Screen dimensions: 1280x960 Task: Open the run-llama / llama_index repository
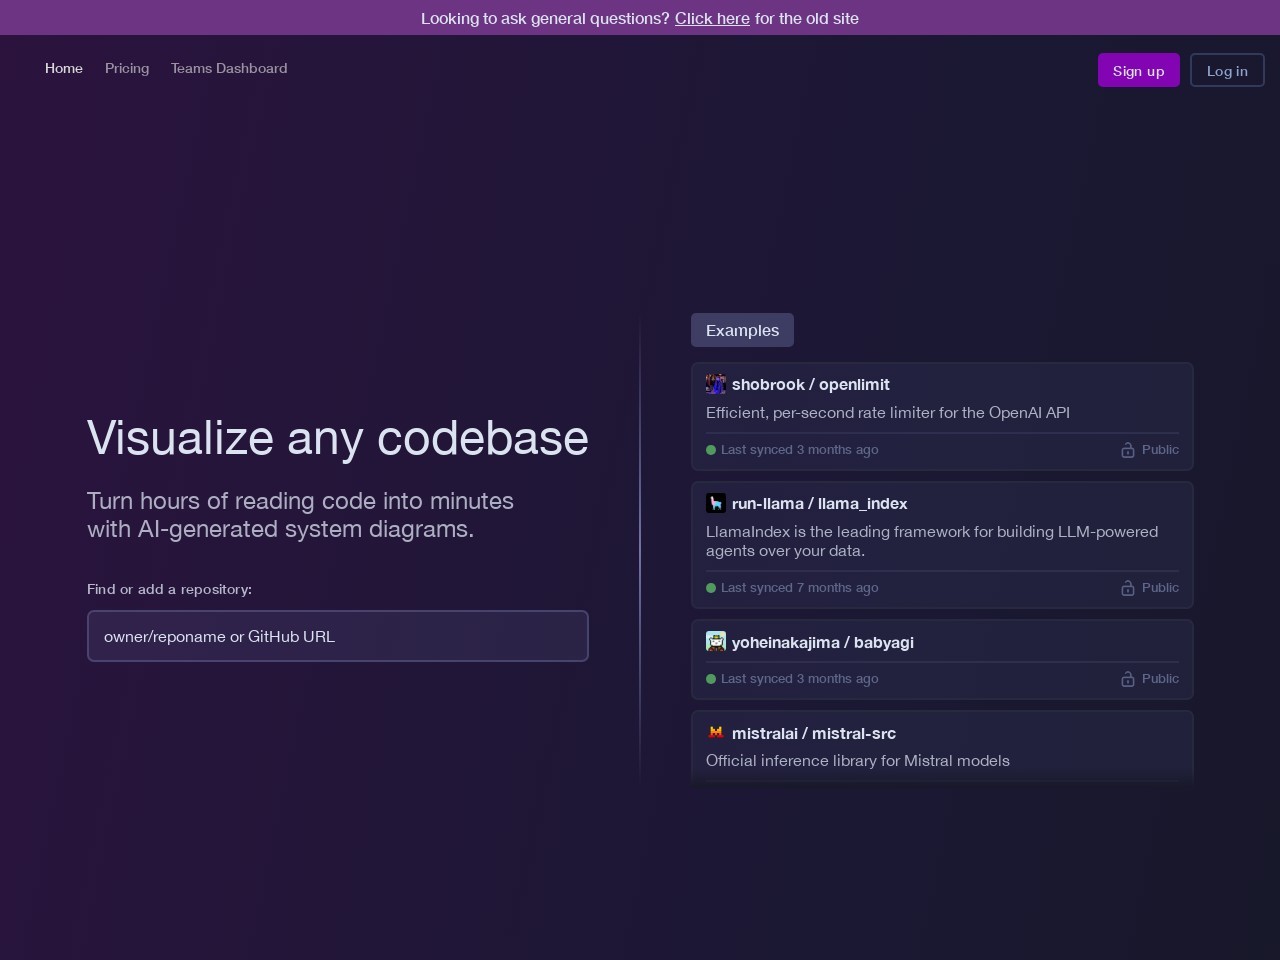[x=819, y=503]
